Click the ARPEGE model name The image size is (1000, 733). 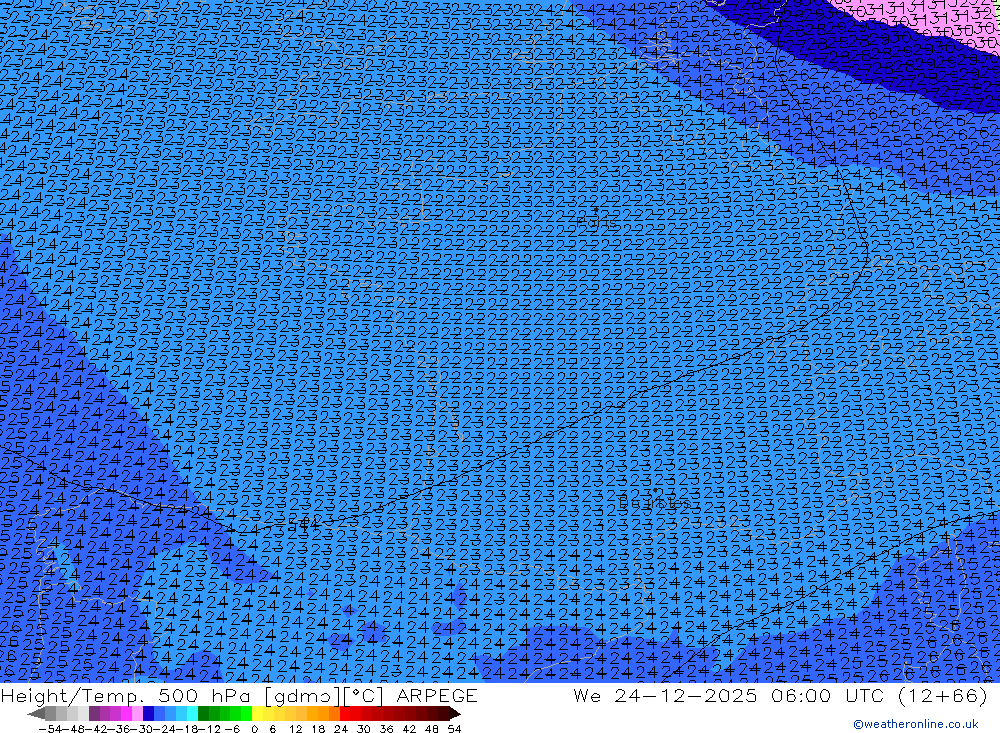[436, 695]
